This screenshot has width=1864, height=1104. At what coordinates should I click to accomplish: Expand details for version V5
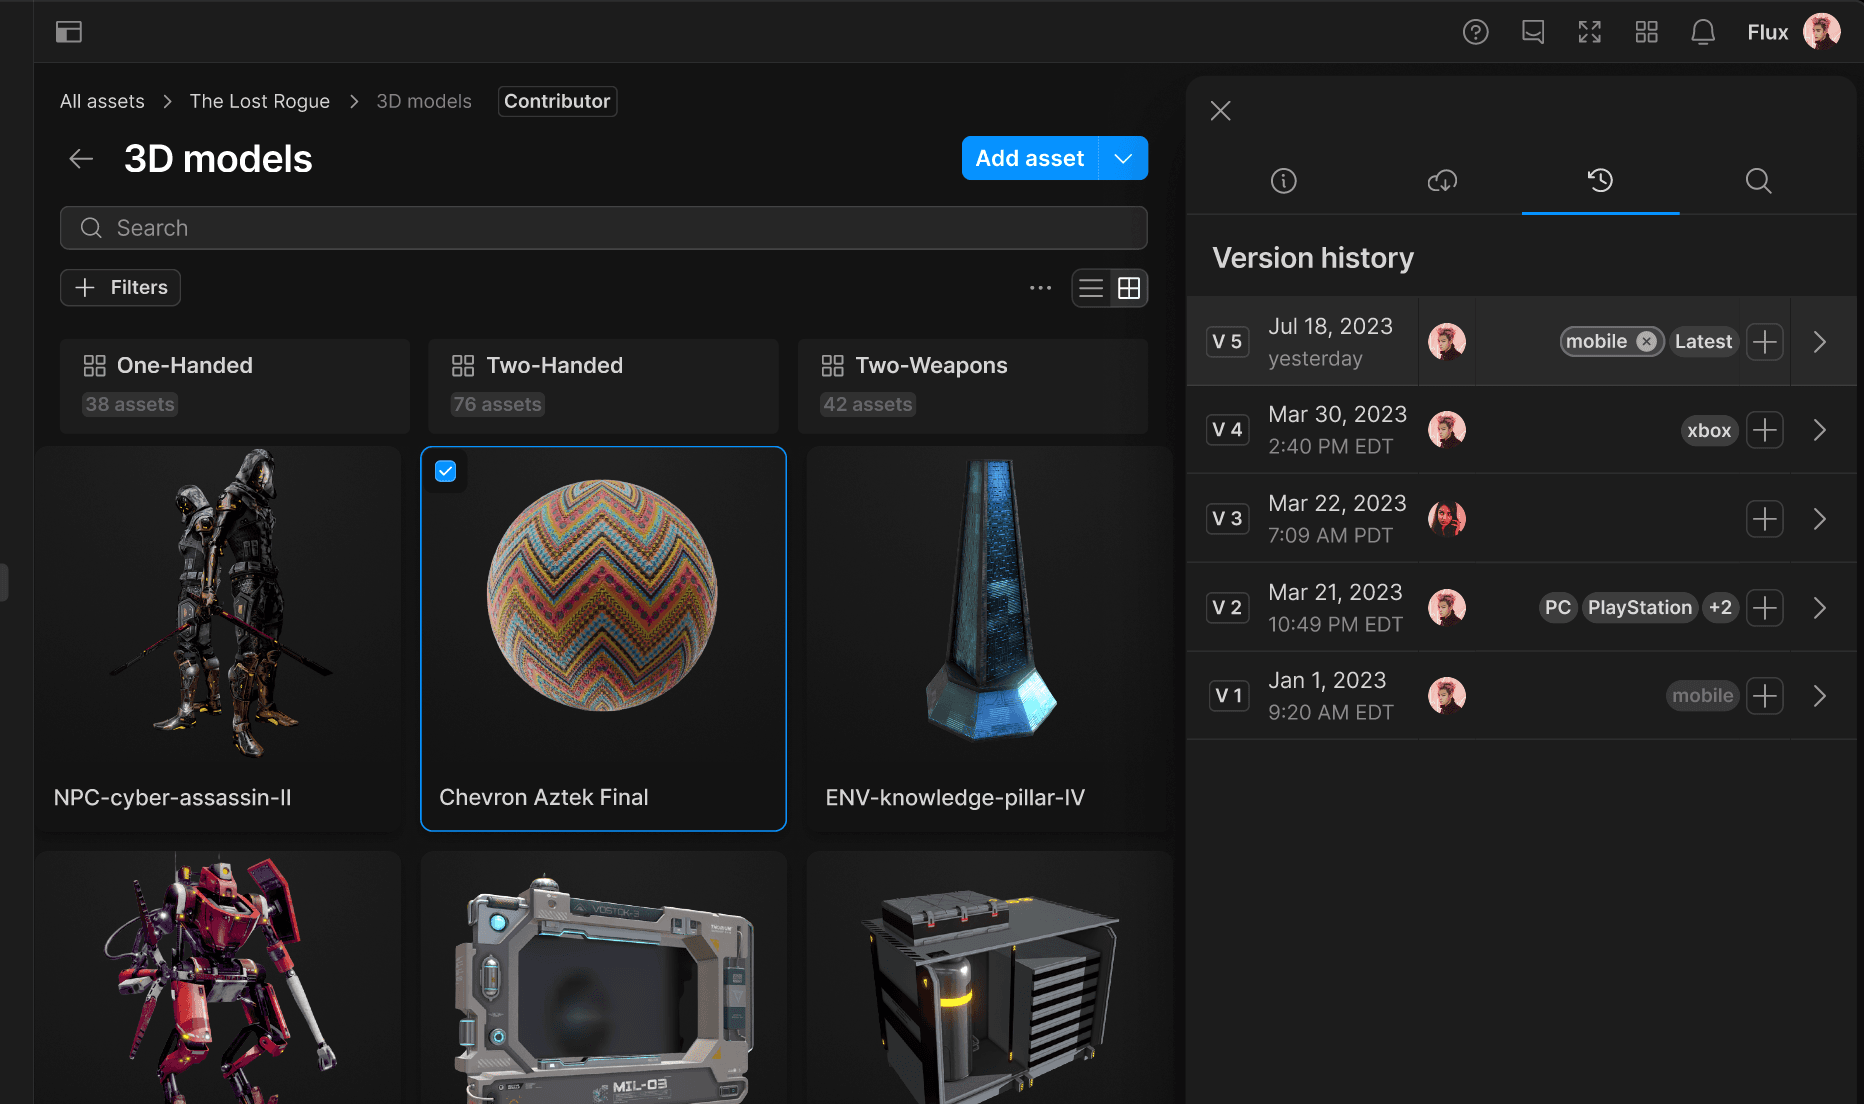1820,341
